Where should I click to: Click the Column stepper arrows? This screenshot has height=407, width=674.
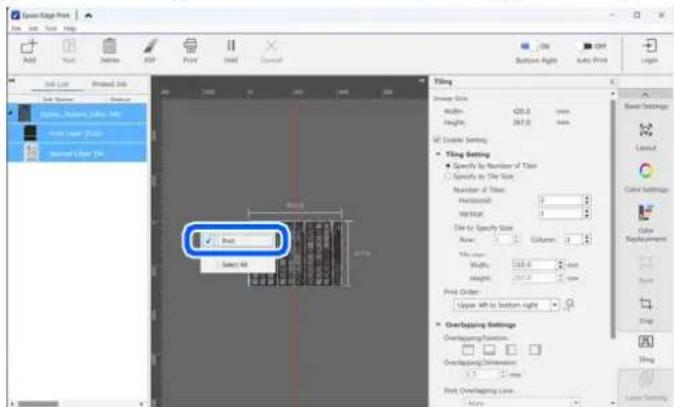(x=587, y=239)
